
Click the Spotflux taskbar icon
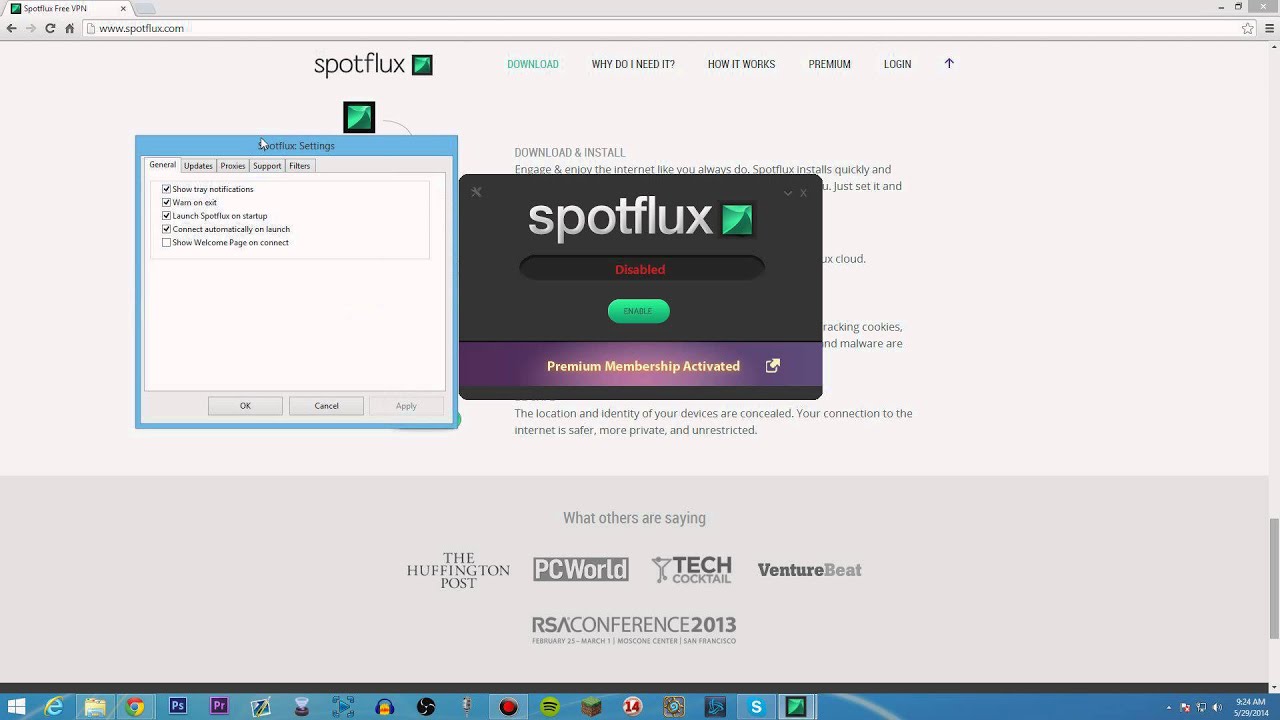coord(797,707)
